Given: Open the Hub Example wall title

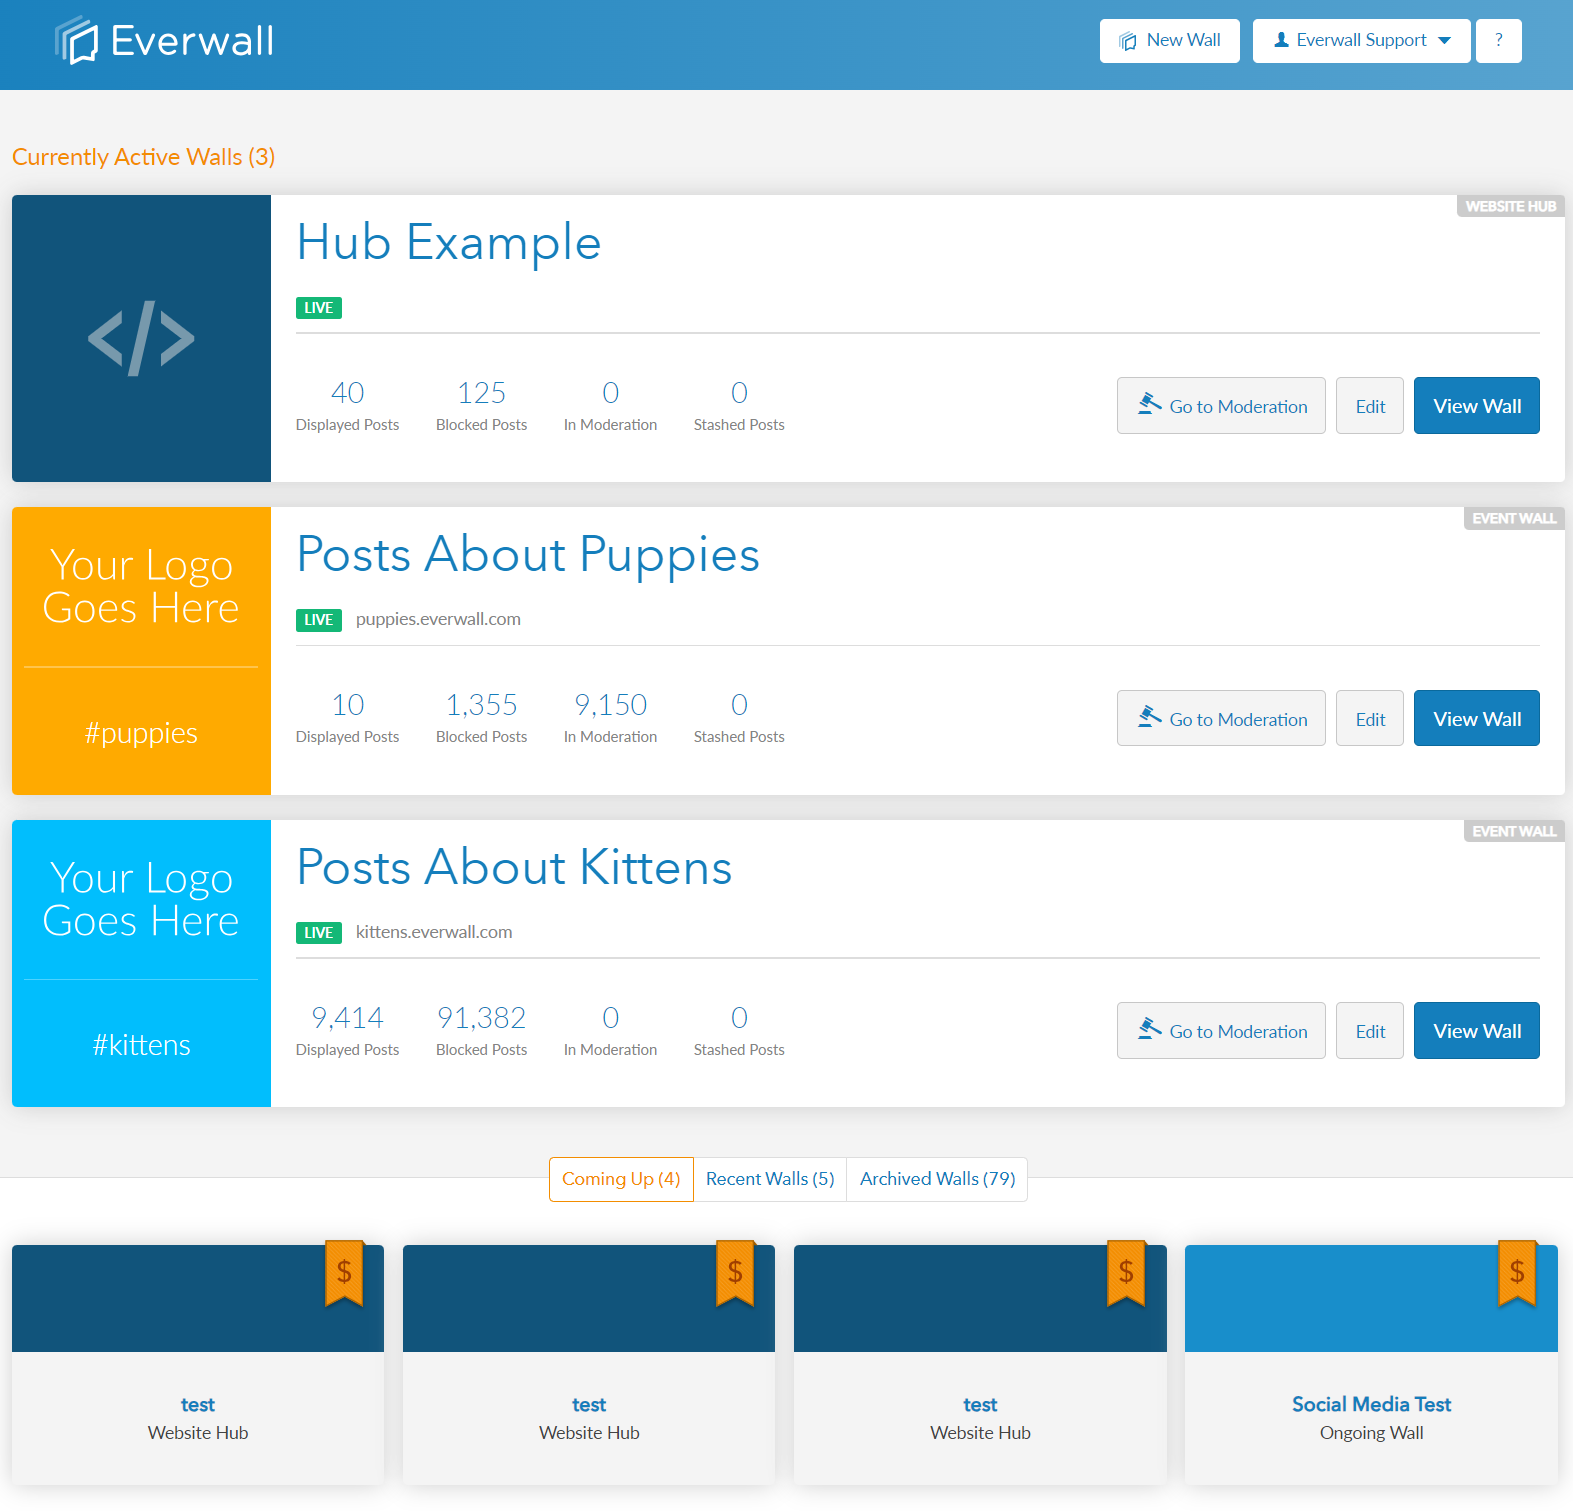Looking at the screenshot, I should (x=449, y=242).
